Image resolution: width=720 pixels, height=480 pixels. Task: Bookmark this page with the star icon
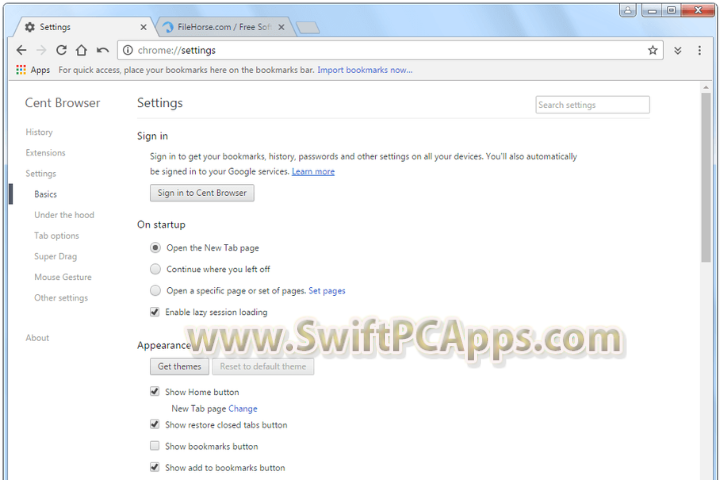[x=652, y=50]
